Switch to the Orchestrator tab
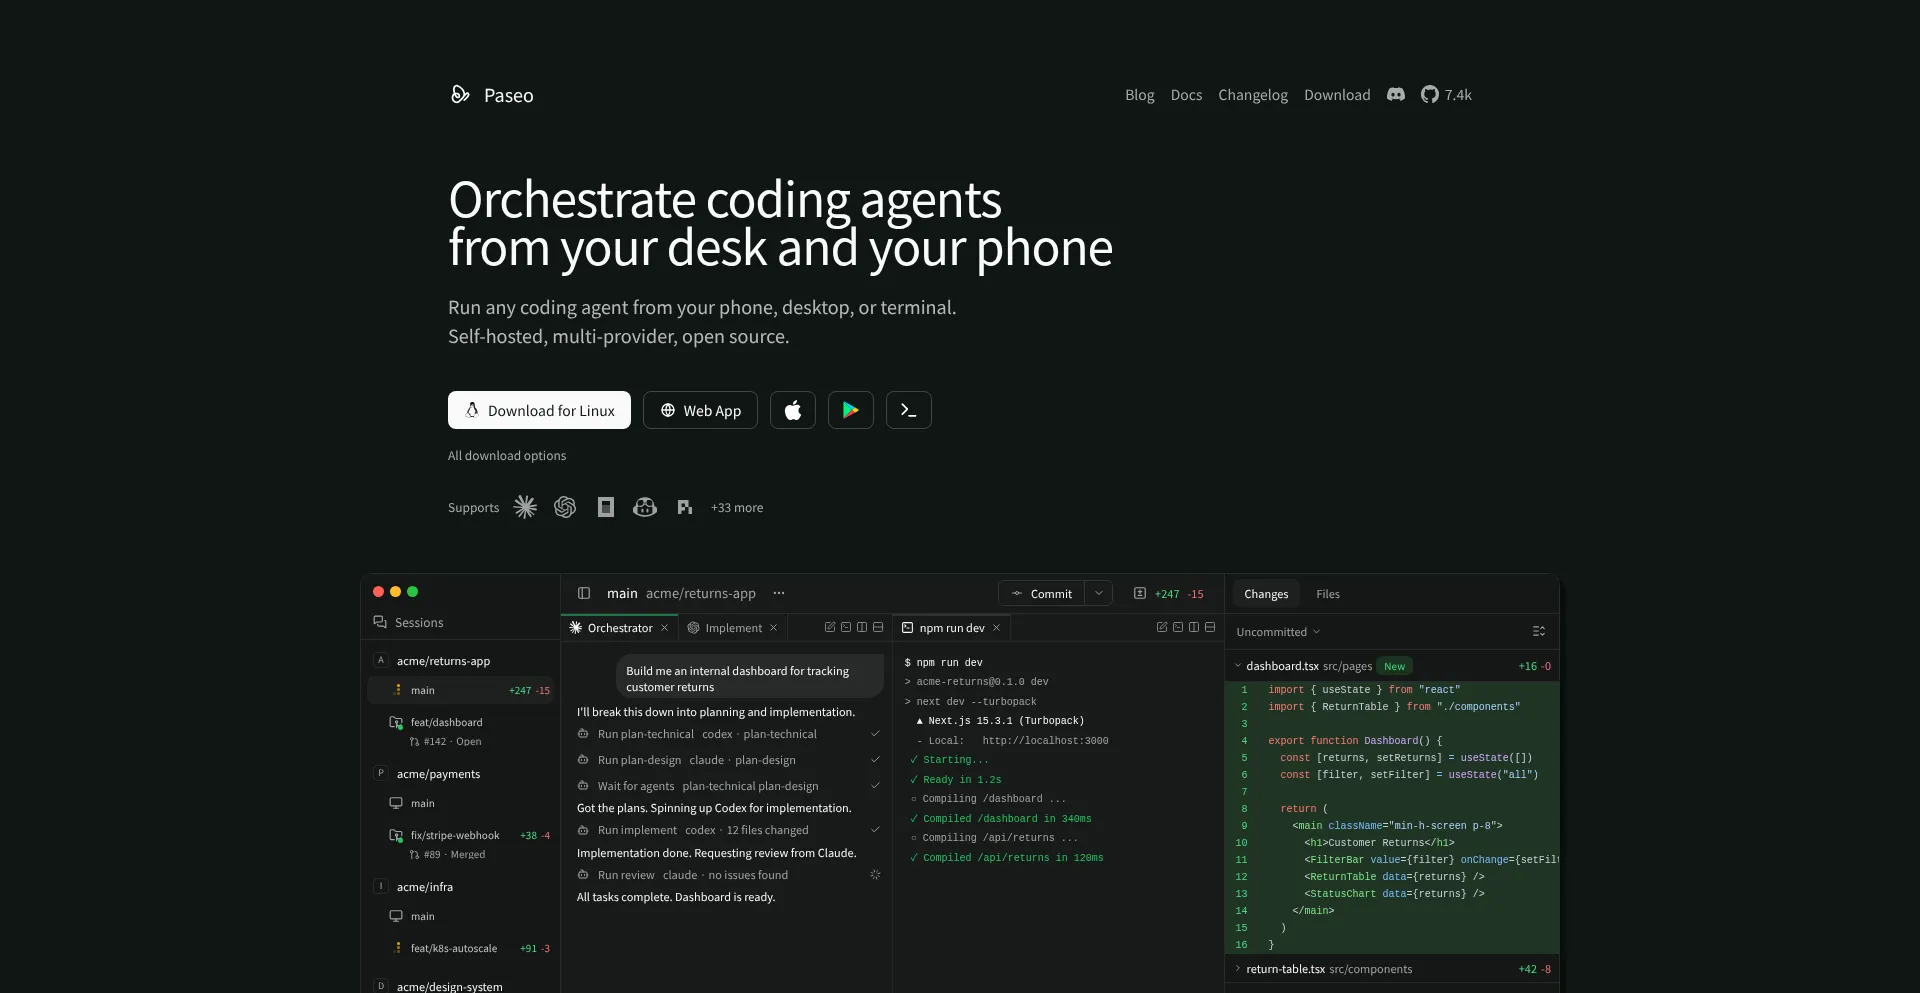 (619, 628)
